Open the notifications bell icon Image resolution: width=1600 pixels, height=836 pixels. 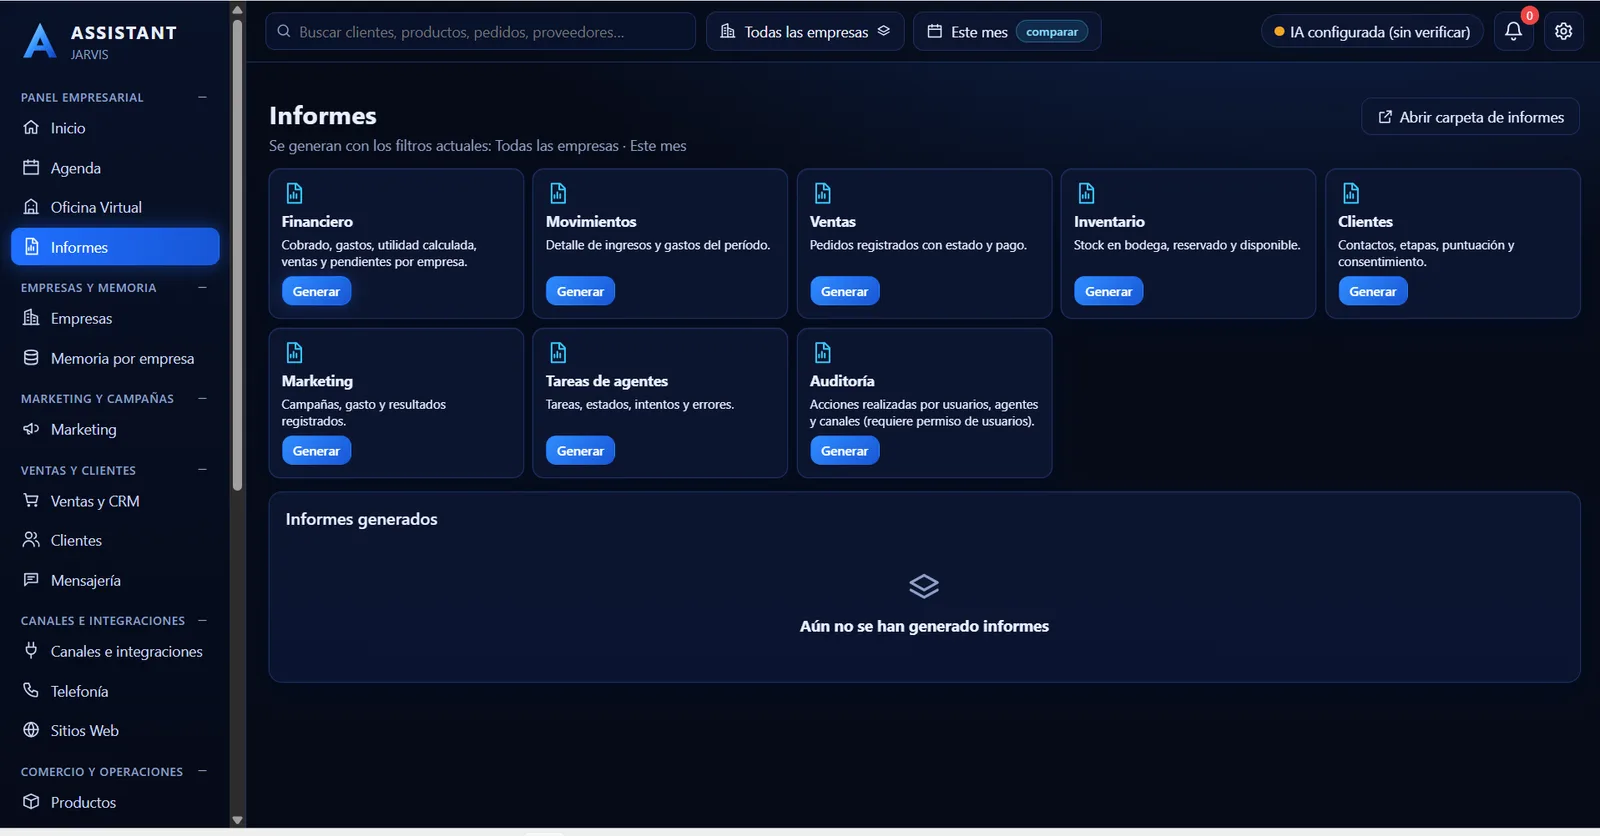coord(1513,31)
